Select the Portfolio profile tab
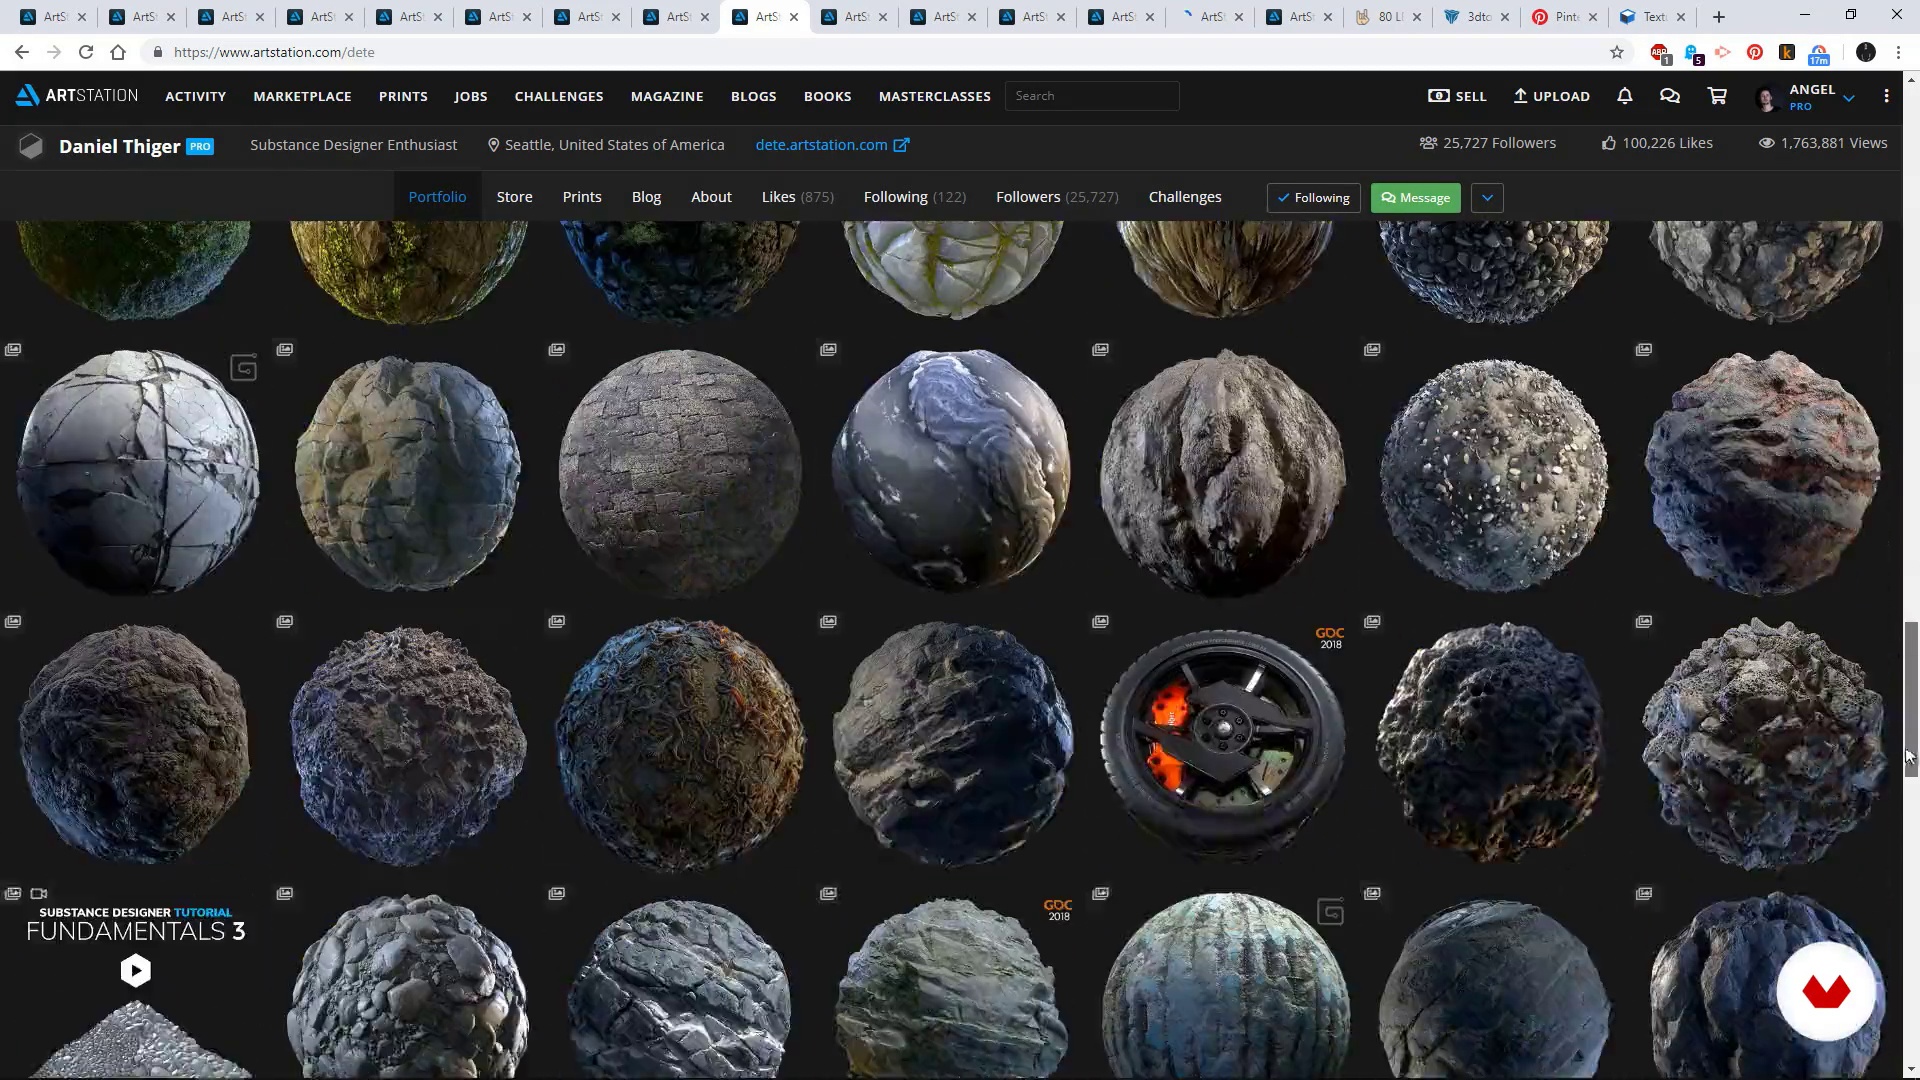 pyautogui.click(x=437, y=197)
